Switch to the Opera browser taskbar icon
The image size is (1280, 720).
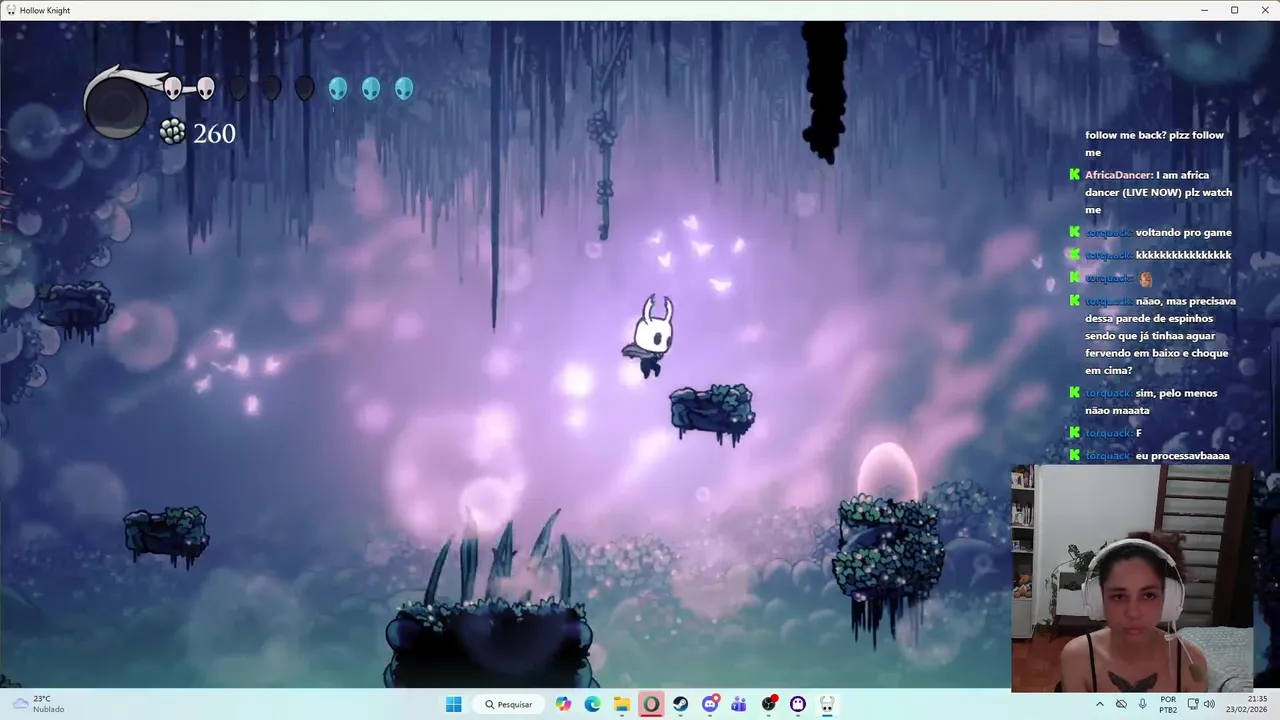(651, 704)
